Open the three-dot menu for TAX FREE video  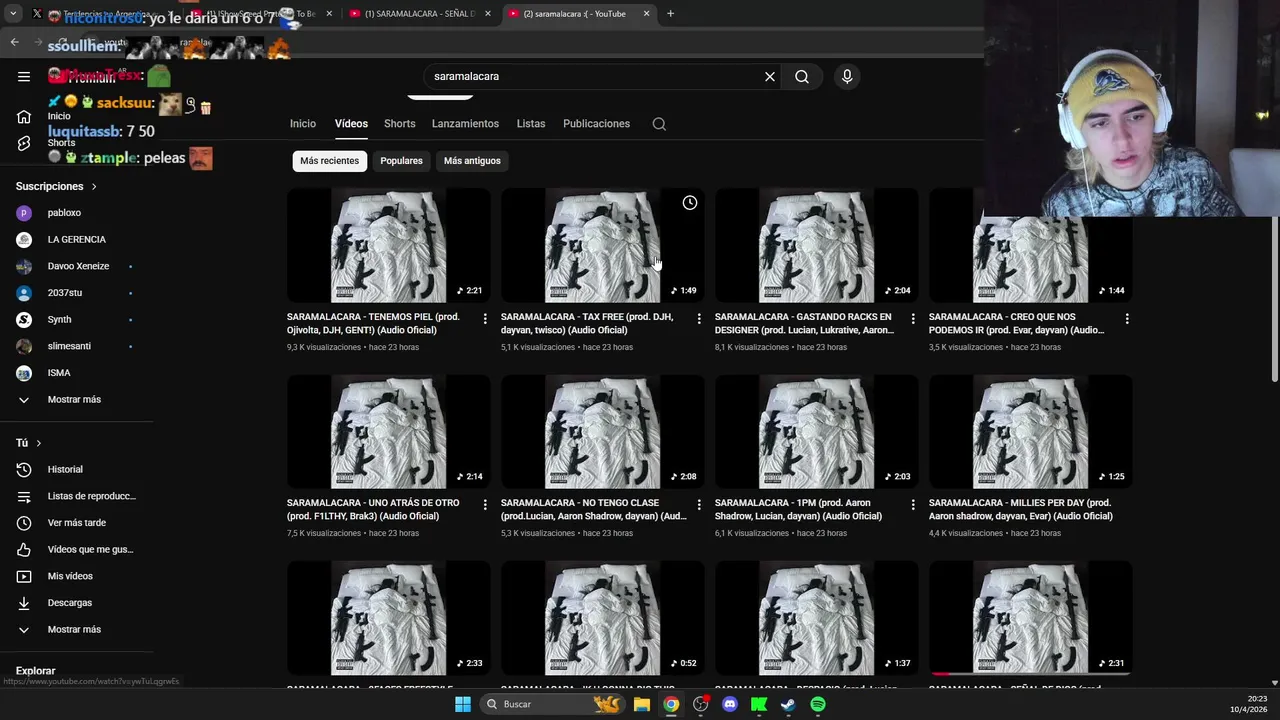(x=699, y=318)
